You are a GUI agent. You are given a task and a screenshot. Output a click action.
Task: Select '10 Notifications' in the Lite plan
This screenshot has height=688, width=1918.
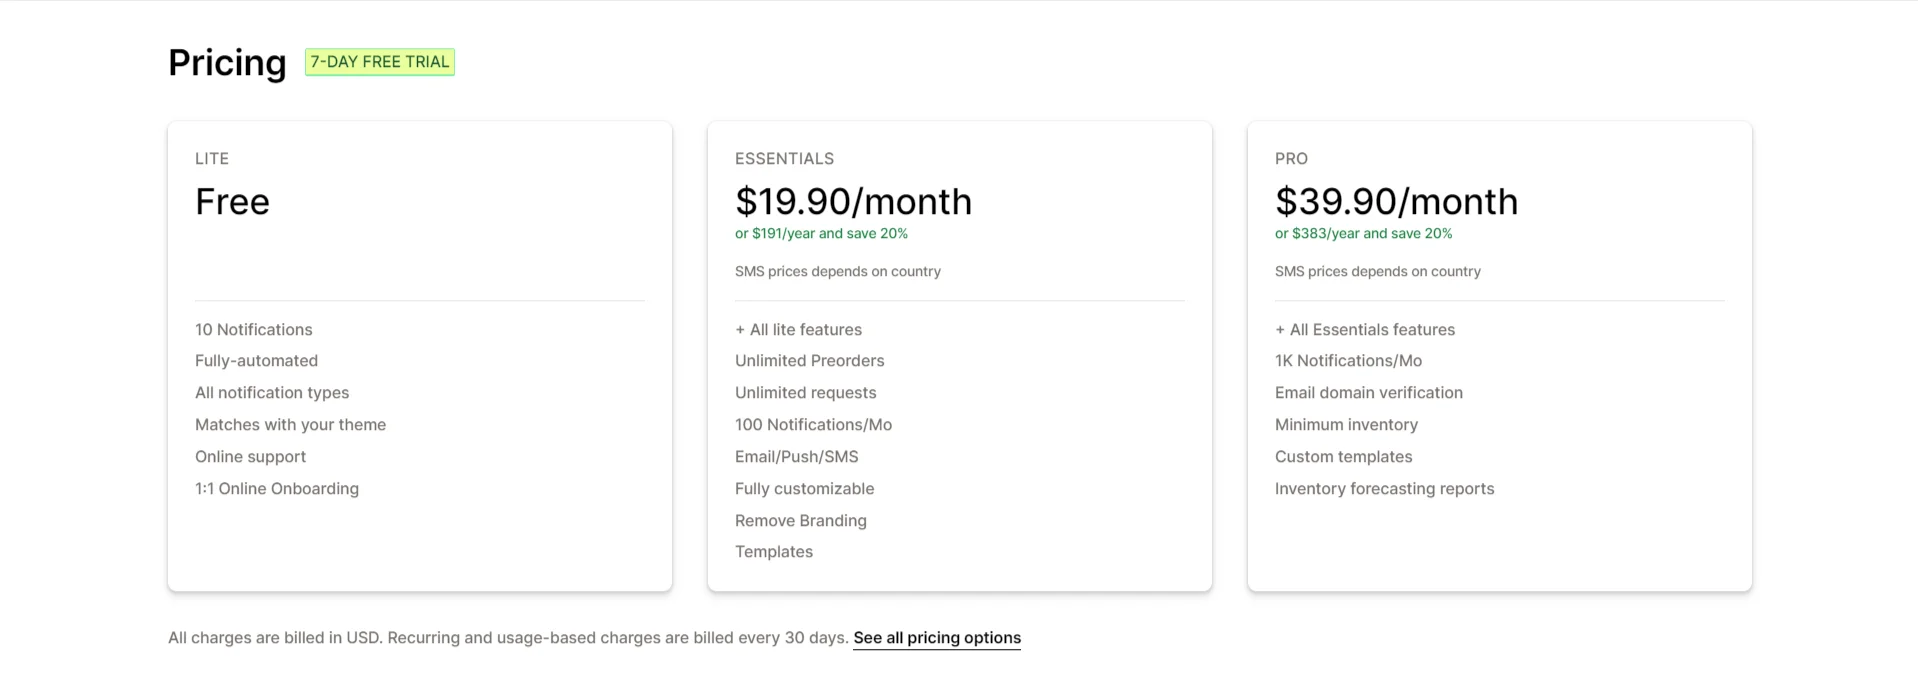click(x=254, y=330)
